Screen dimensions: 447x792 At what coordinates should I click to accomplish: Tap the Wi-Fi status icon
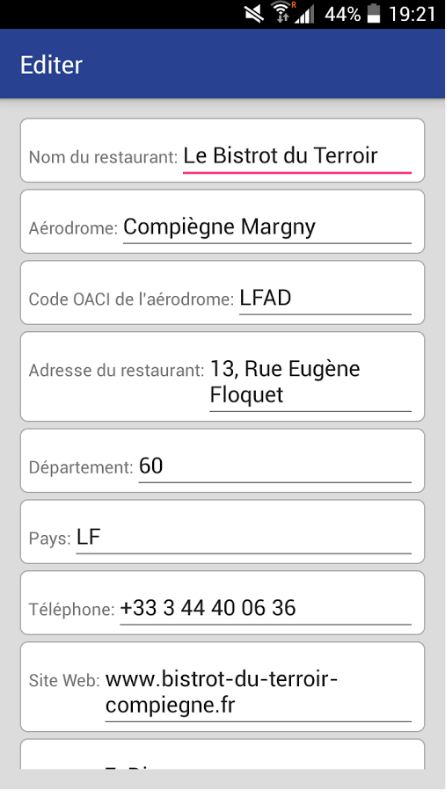coord(281,13)
